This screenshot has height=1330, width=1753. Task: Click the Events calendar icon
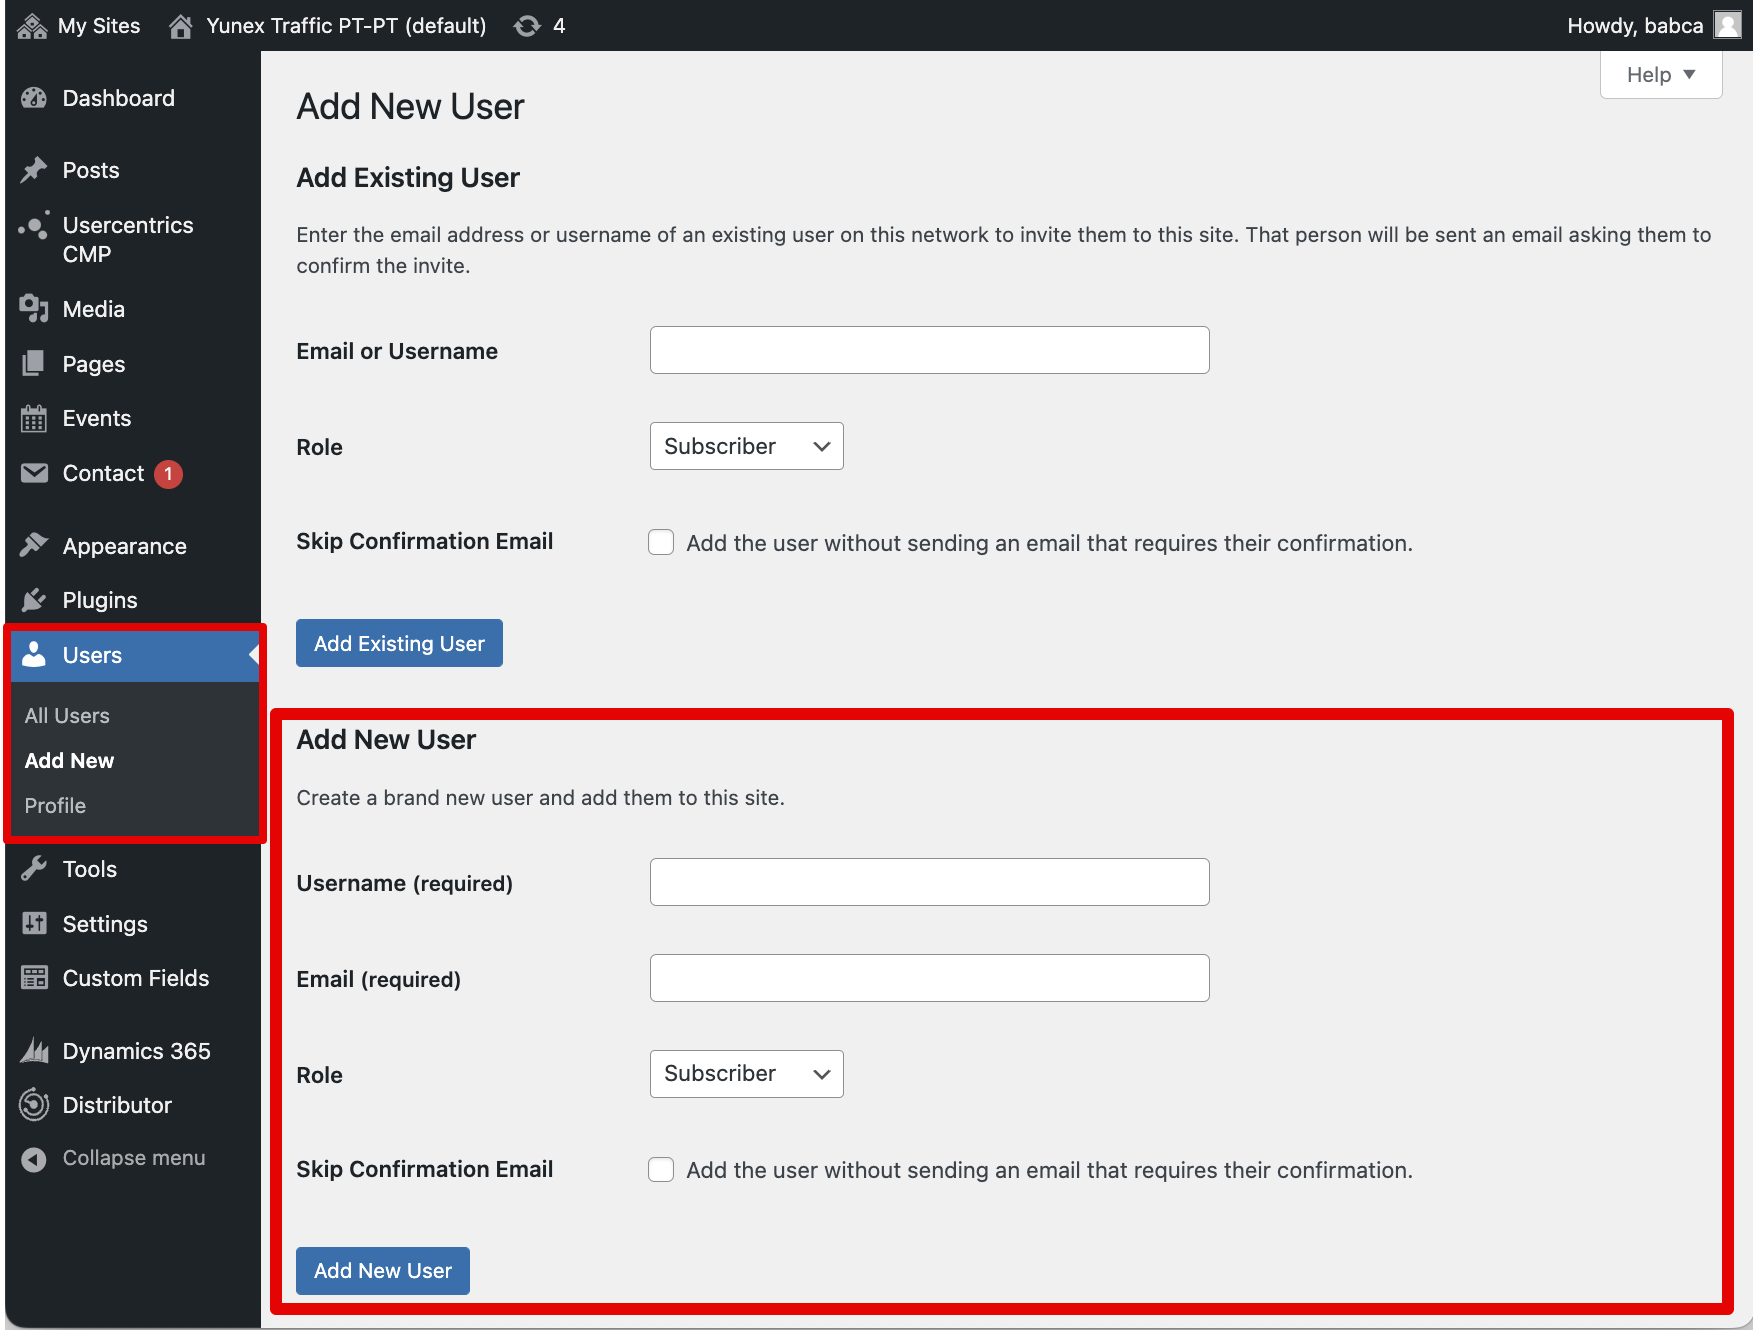[x=34, y=418]
